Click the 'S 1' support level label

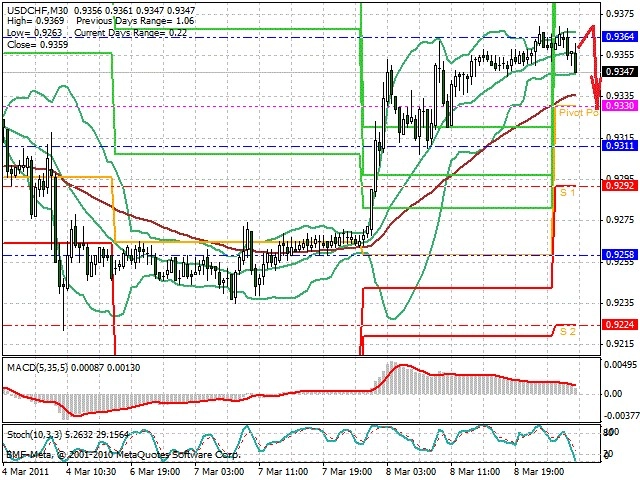567,192
